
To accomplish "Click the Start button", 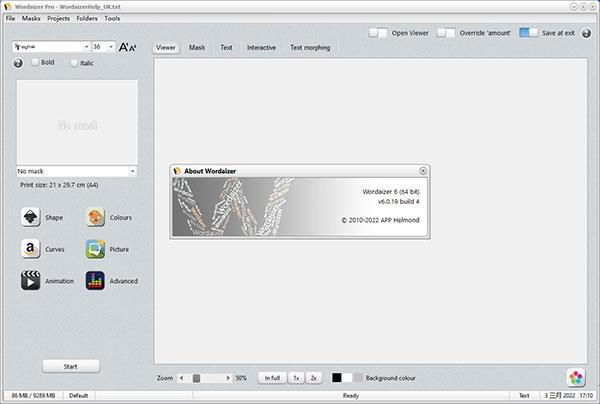I will click(71, 366).
